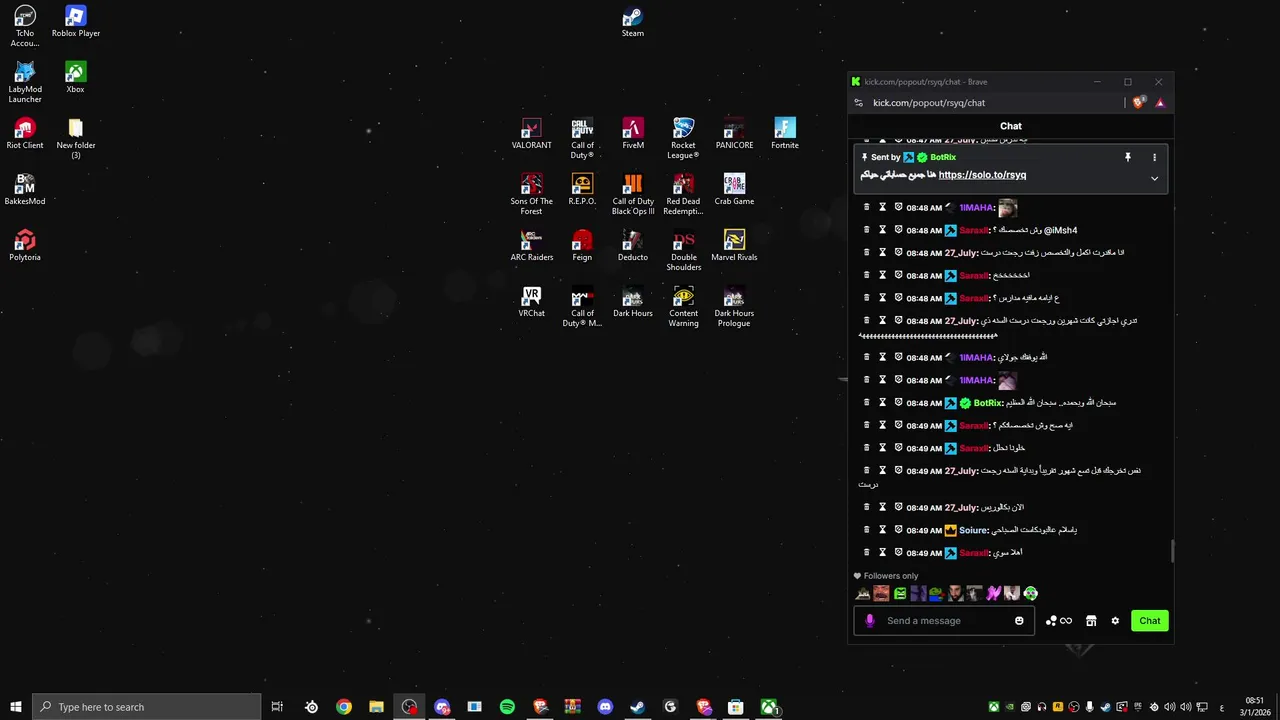The image size is (1280, 720).
Task: Select the Red Dead Redemption icon
Action: [x=683, y=194]
